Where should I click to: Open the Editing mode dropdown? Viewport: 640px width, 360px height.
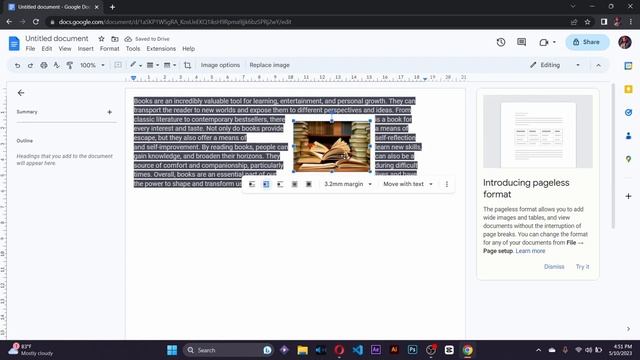[555, 65]
